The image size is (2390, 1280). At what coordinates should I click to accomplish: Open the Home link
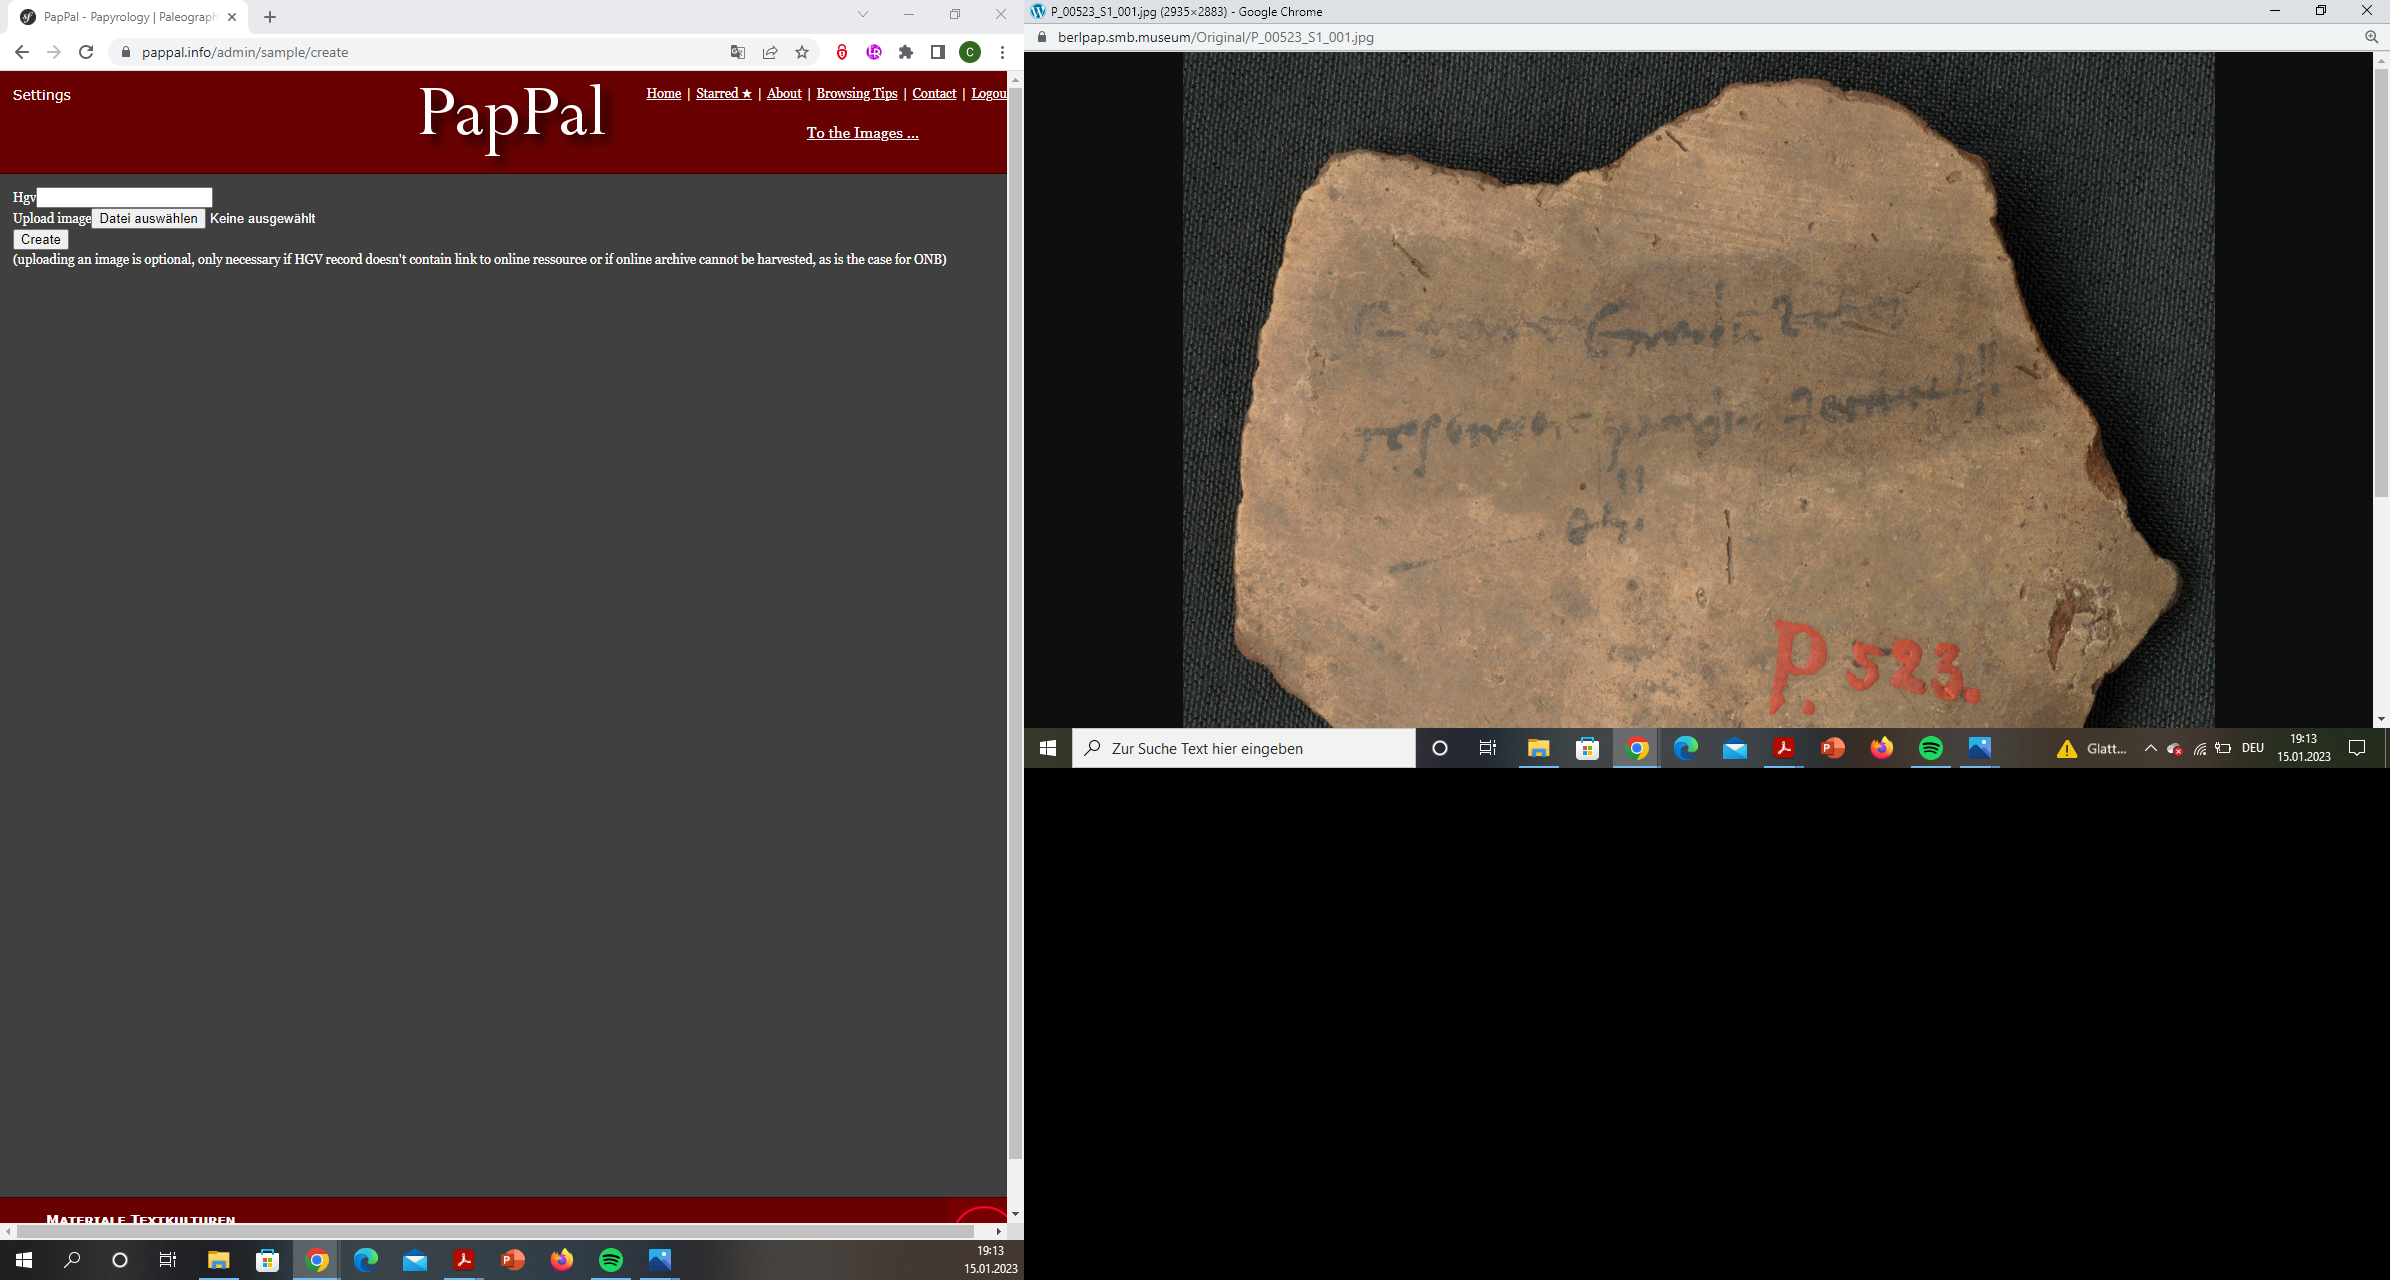point(664,93)
